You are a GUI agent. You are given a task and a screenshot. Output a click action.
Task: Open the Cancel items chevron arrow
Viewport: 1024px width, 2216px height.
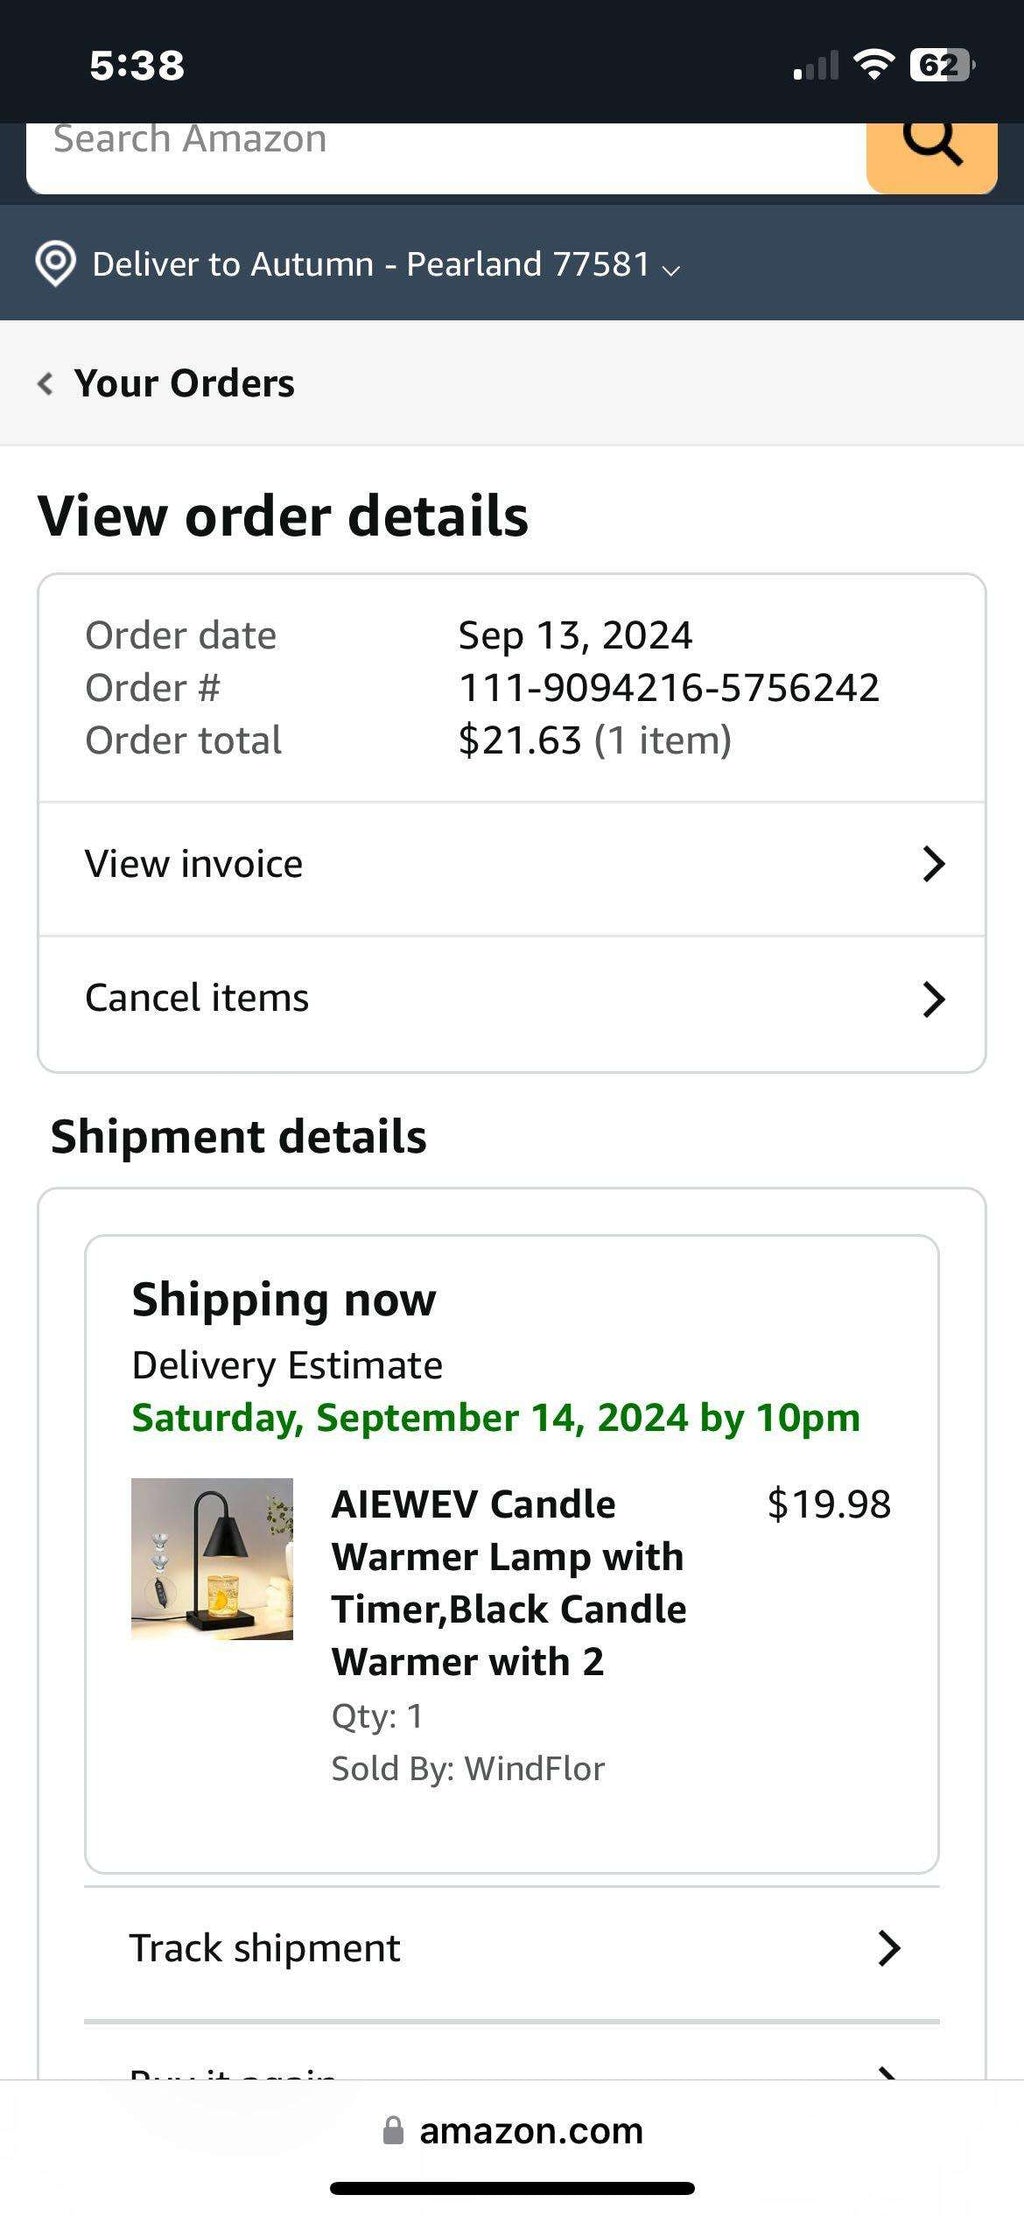click(933, 998)
